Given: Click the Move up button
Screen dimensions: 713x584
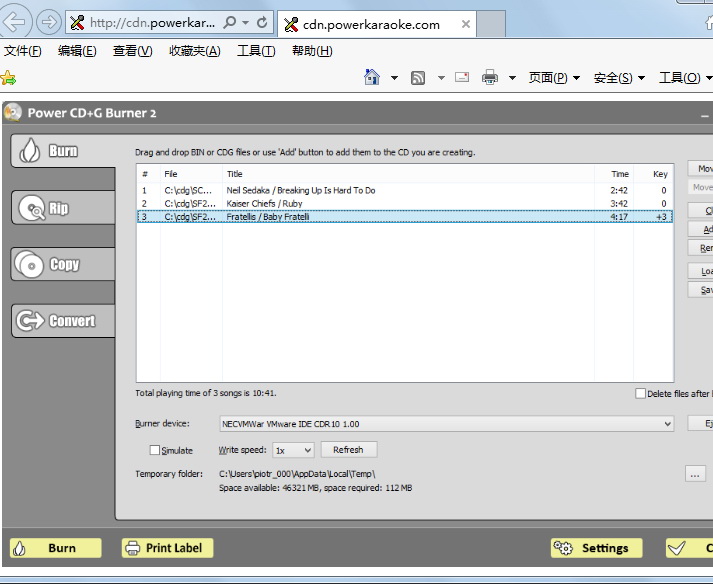Looking at the screenshot, I should tap(700, 169).
